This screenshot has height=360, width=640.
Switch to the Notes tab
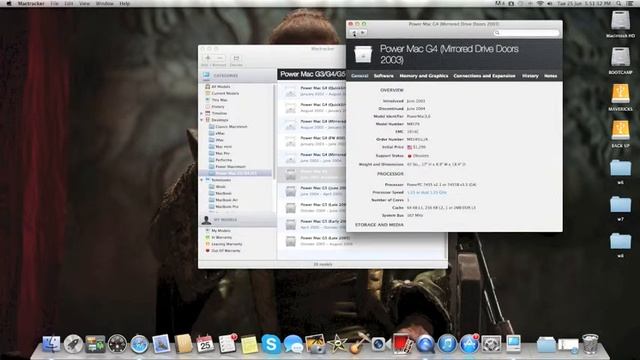click(551, 76)
